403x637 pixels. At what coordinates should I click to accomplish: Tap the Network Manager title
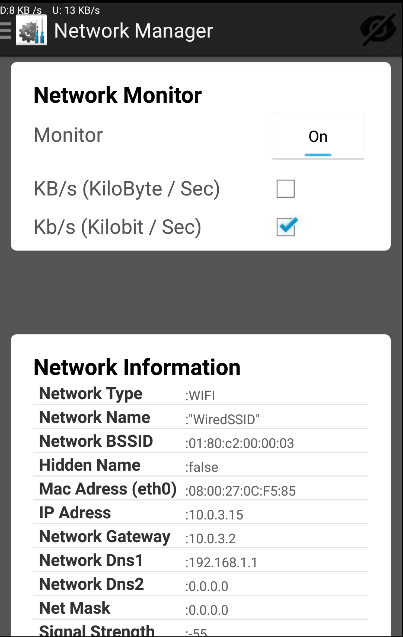click(x=133, y=31)
